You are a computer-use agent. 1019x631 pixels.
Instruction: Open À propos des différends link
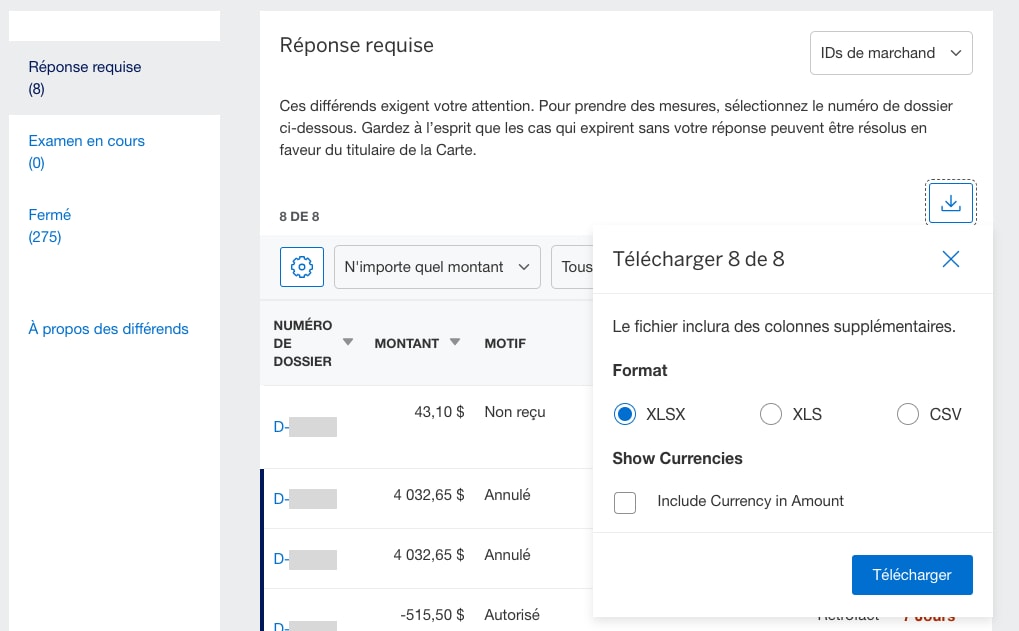pyautogui.click(x=108, y=328)
